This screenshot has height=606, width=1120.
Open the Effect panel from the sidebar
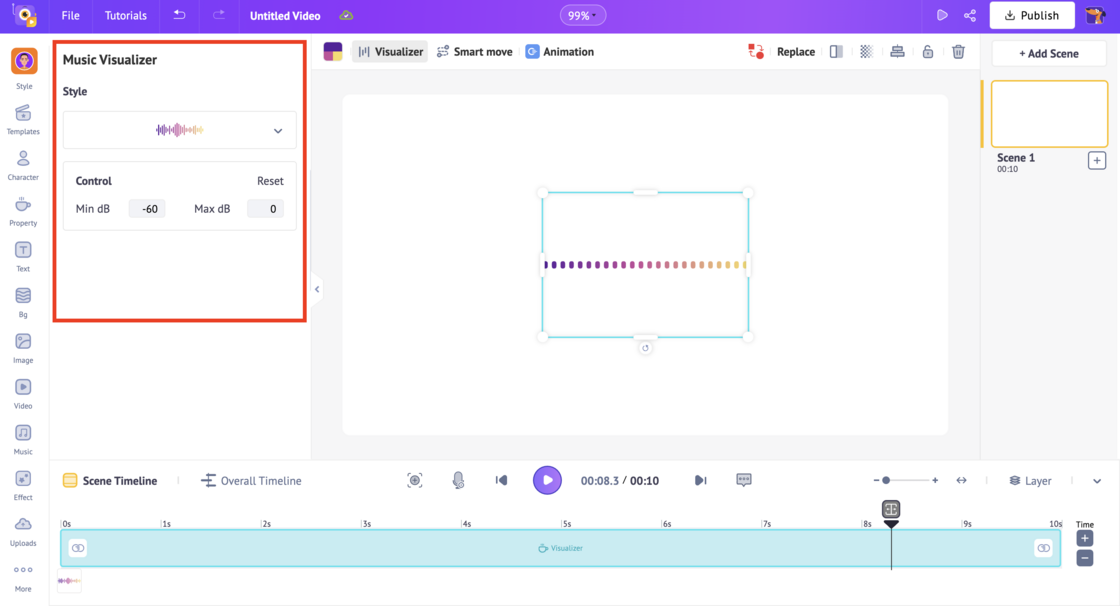coord(22,482)
